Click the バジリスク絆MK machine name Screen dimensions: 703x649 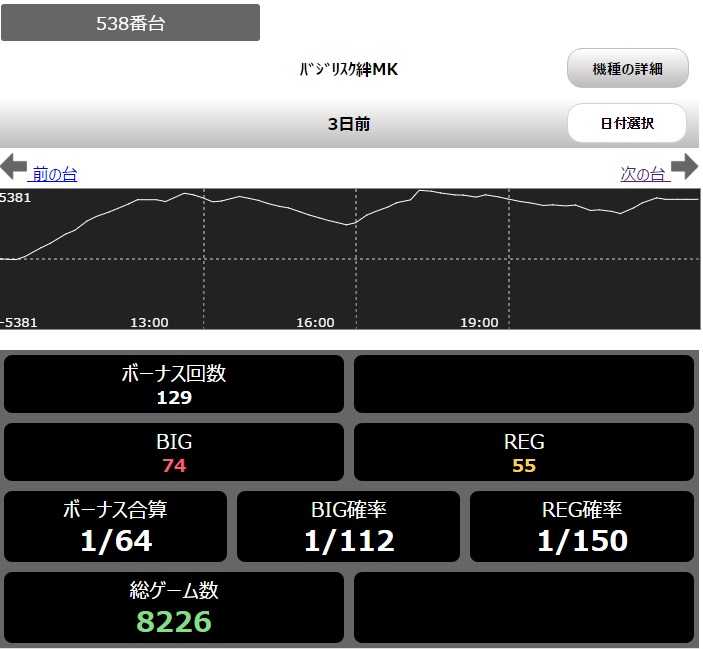pos(348,69)
